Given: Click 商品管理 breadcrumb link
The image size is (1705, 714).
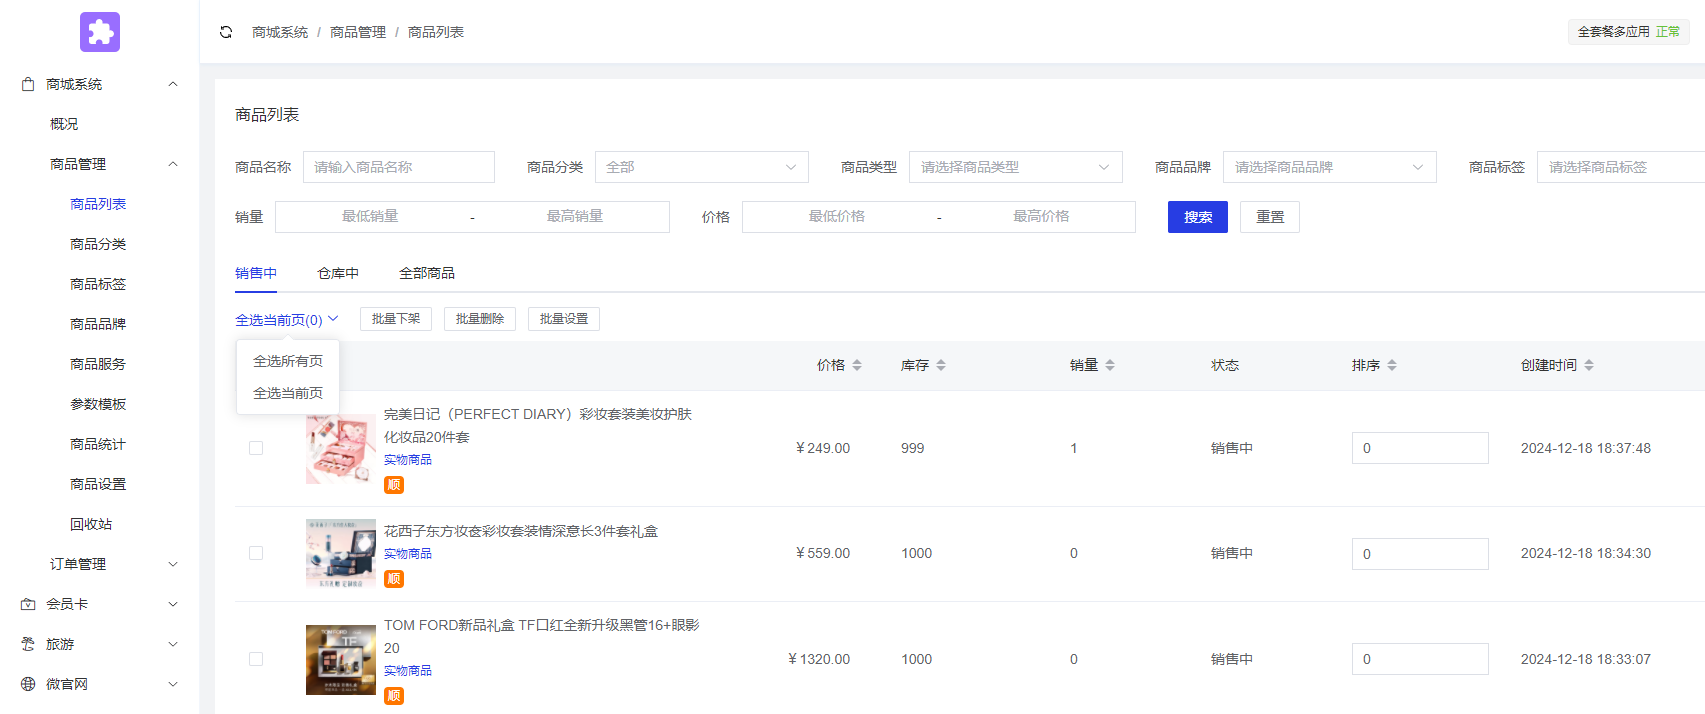Looking at the screenshot, I should (358, 32).
